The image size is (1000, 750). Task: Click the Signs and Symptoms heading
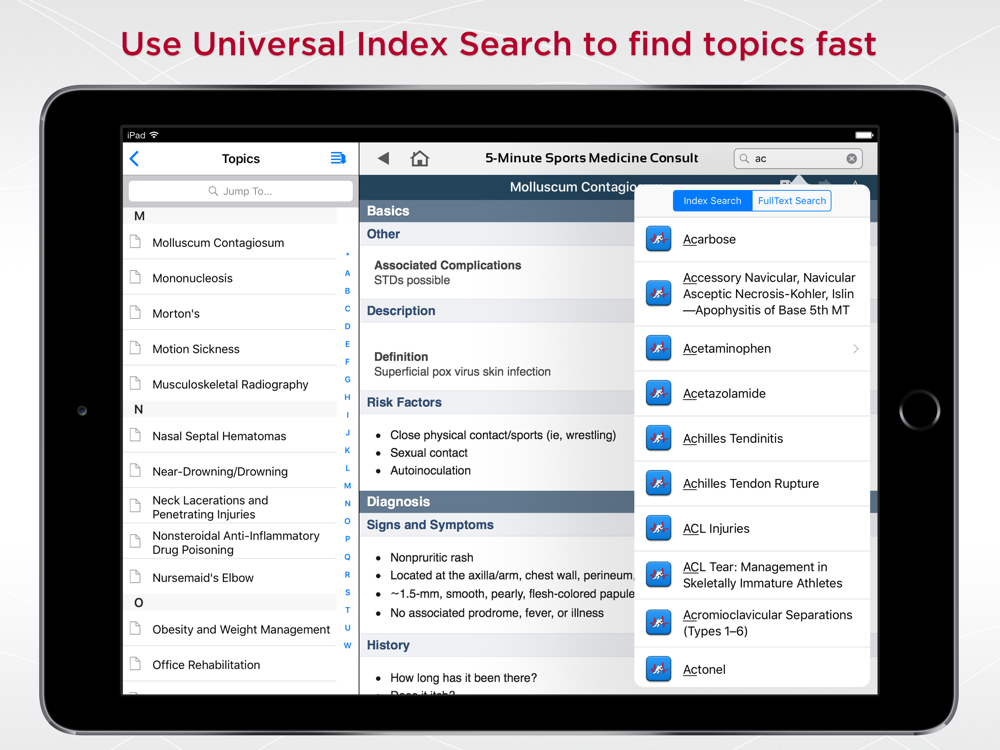tap(430, 525)
